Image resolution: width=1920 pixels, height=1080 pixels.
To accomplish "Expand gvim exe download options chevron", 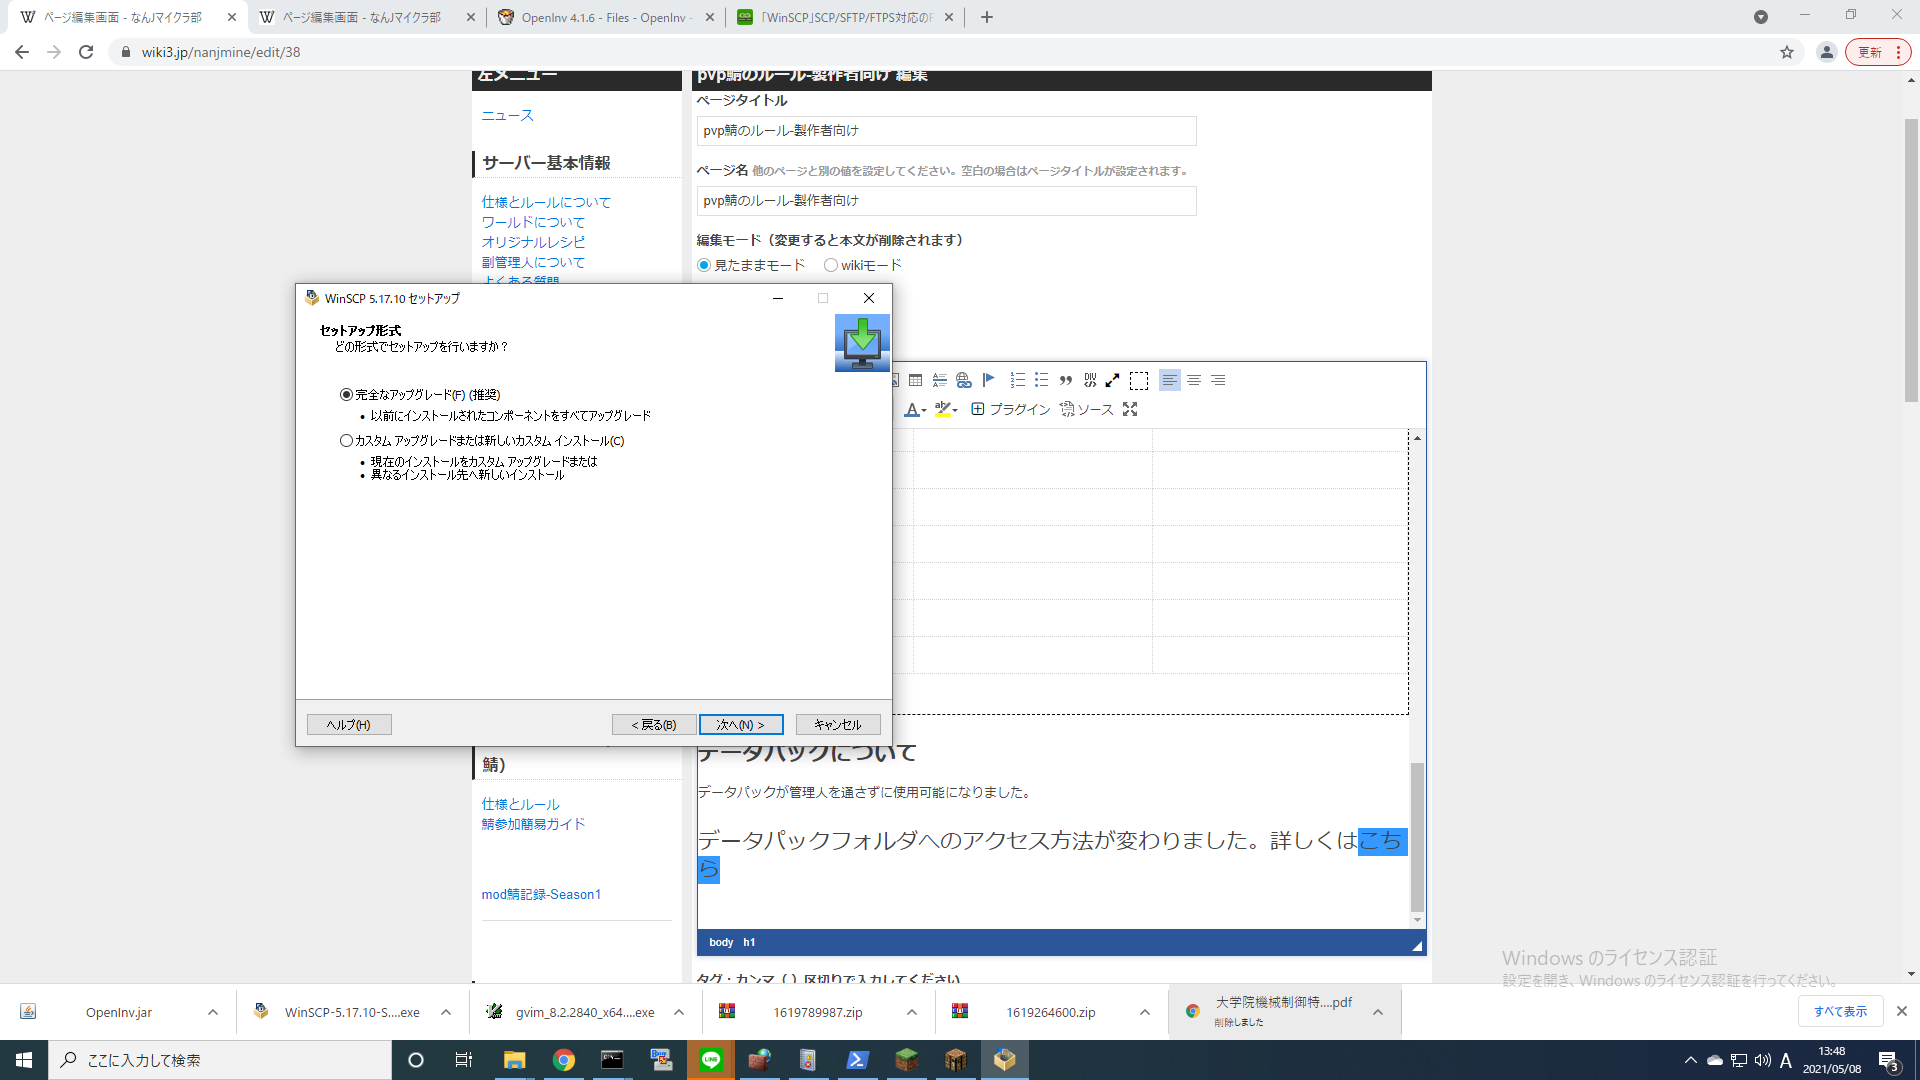I will click(679, 1012).
